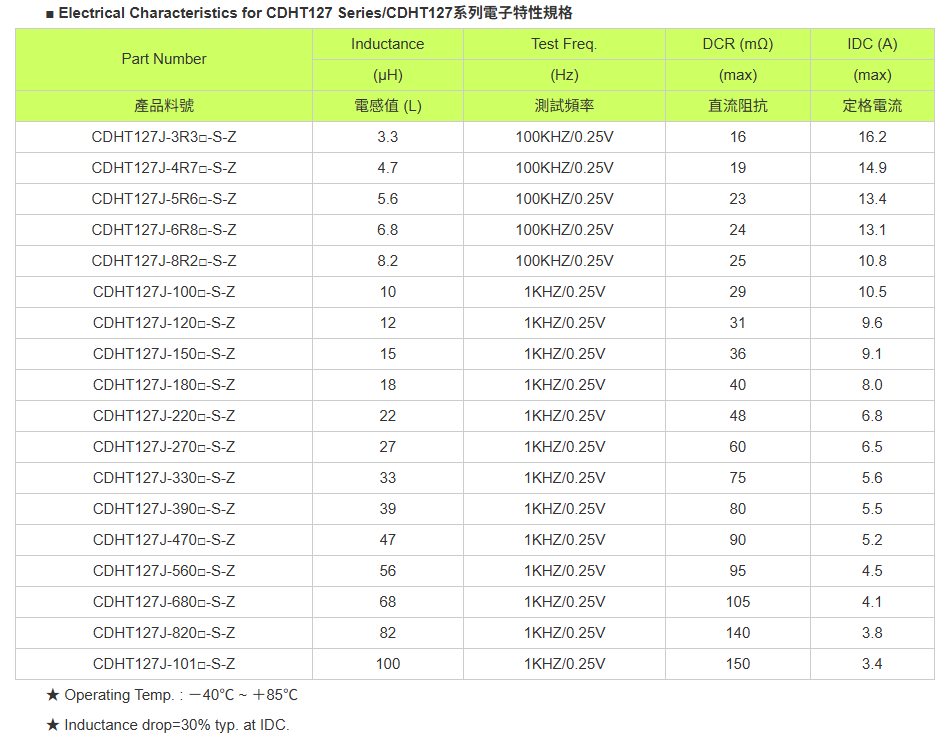
Task: Select part number CDHT127J-120□-S-Z
Action: [x=164, y=323]
